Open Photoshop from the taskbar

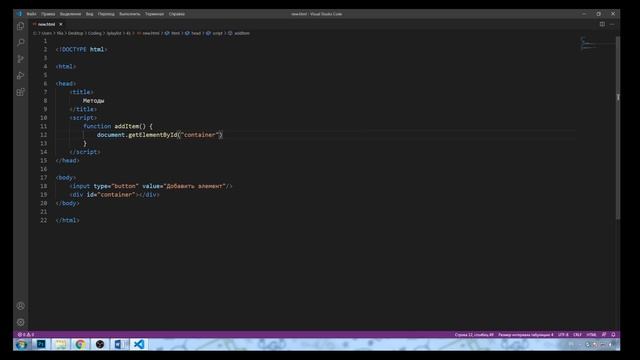tap(41, 344)
